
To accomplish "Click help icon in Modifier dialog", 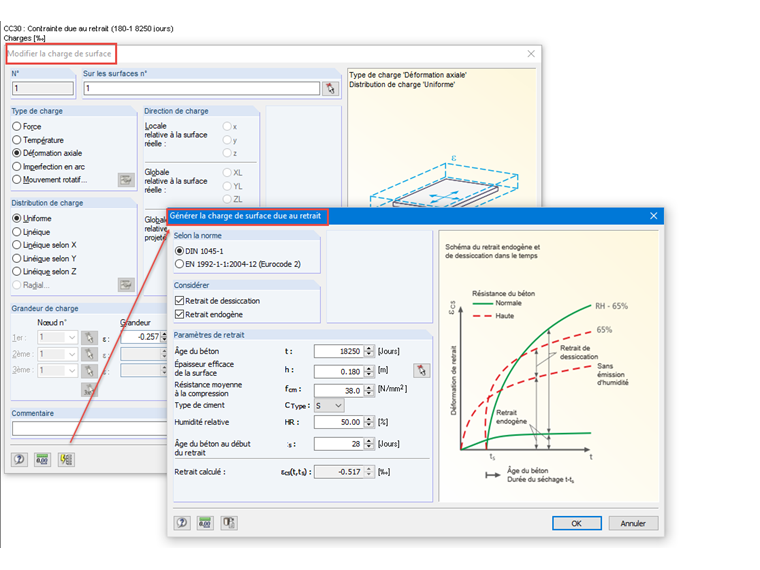I will (x=19, y=459).
